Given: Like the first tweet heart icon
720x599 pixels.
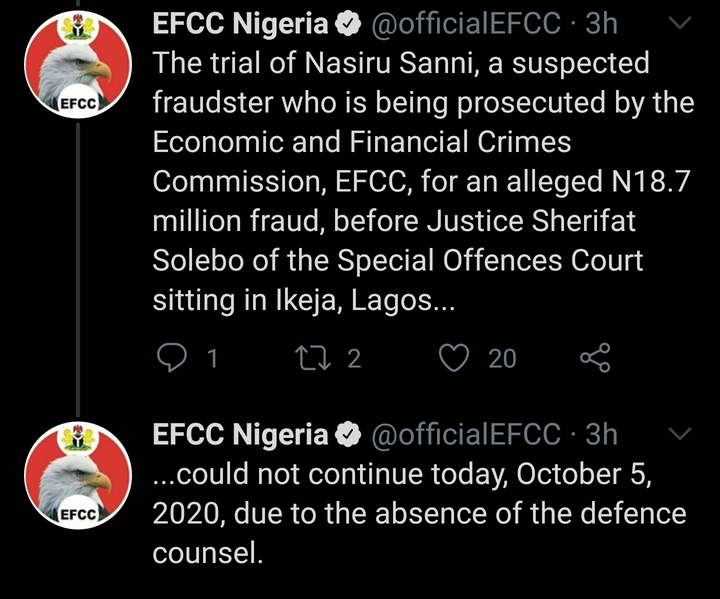Looking at the screenshot, I should click(454, 357).
